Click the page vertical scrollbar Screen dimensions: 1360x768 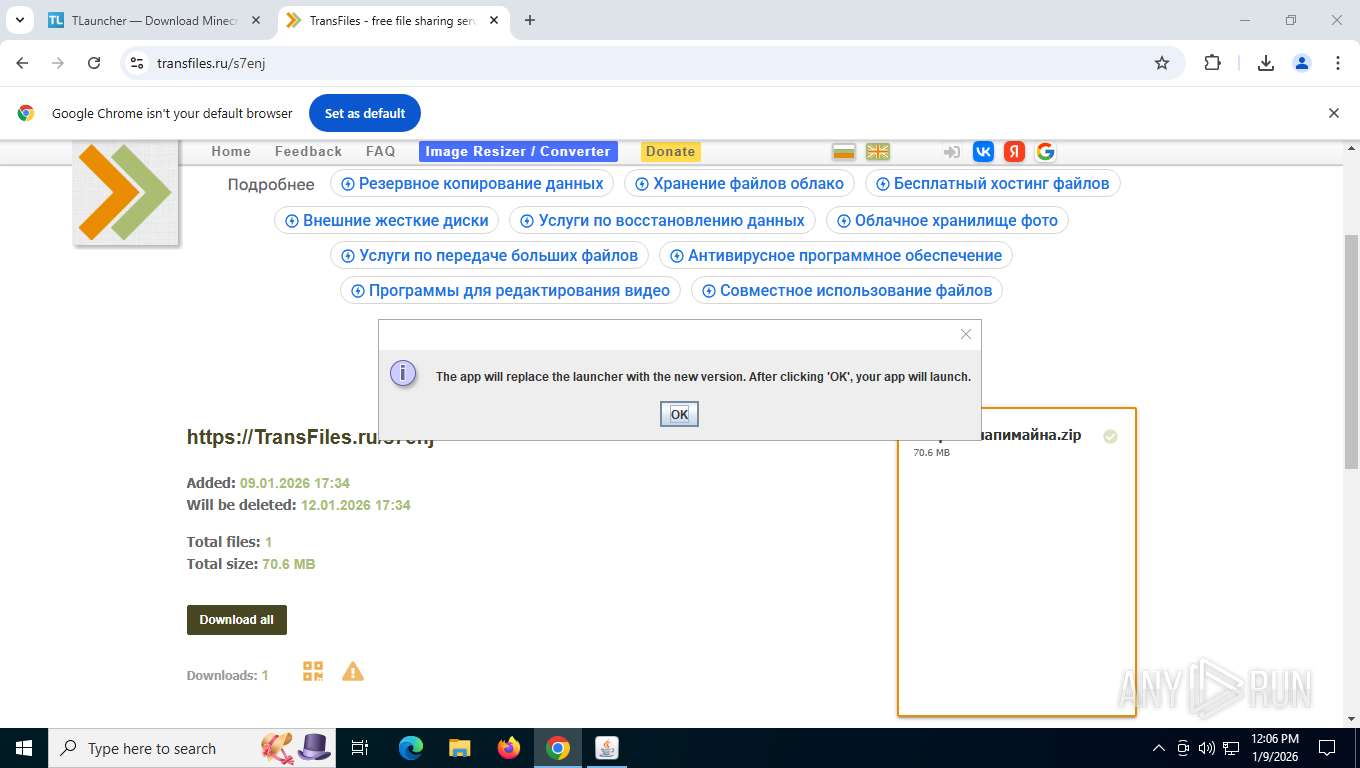(x=1352, y=350)
